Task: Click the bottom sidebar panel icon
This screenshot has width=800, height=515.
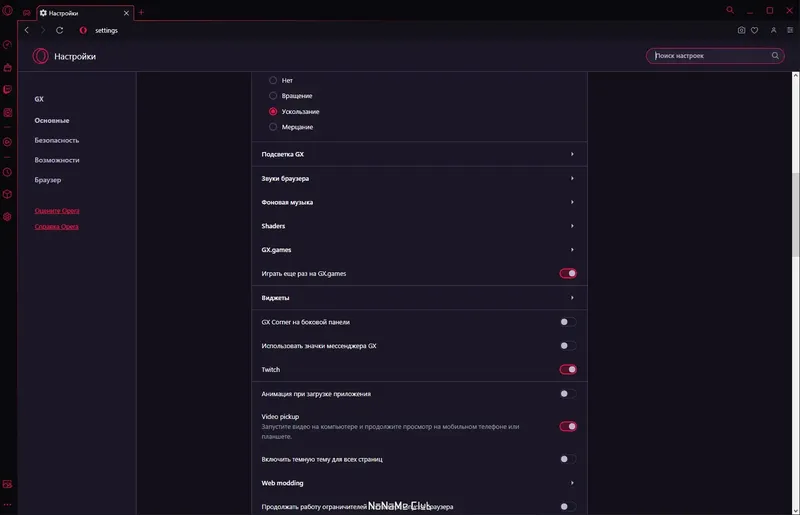Action: point(7,484)
